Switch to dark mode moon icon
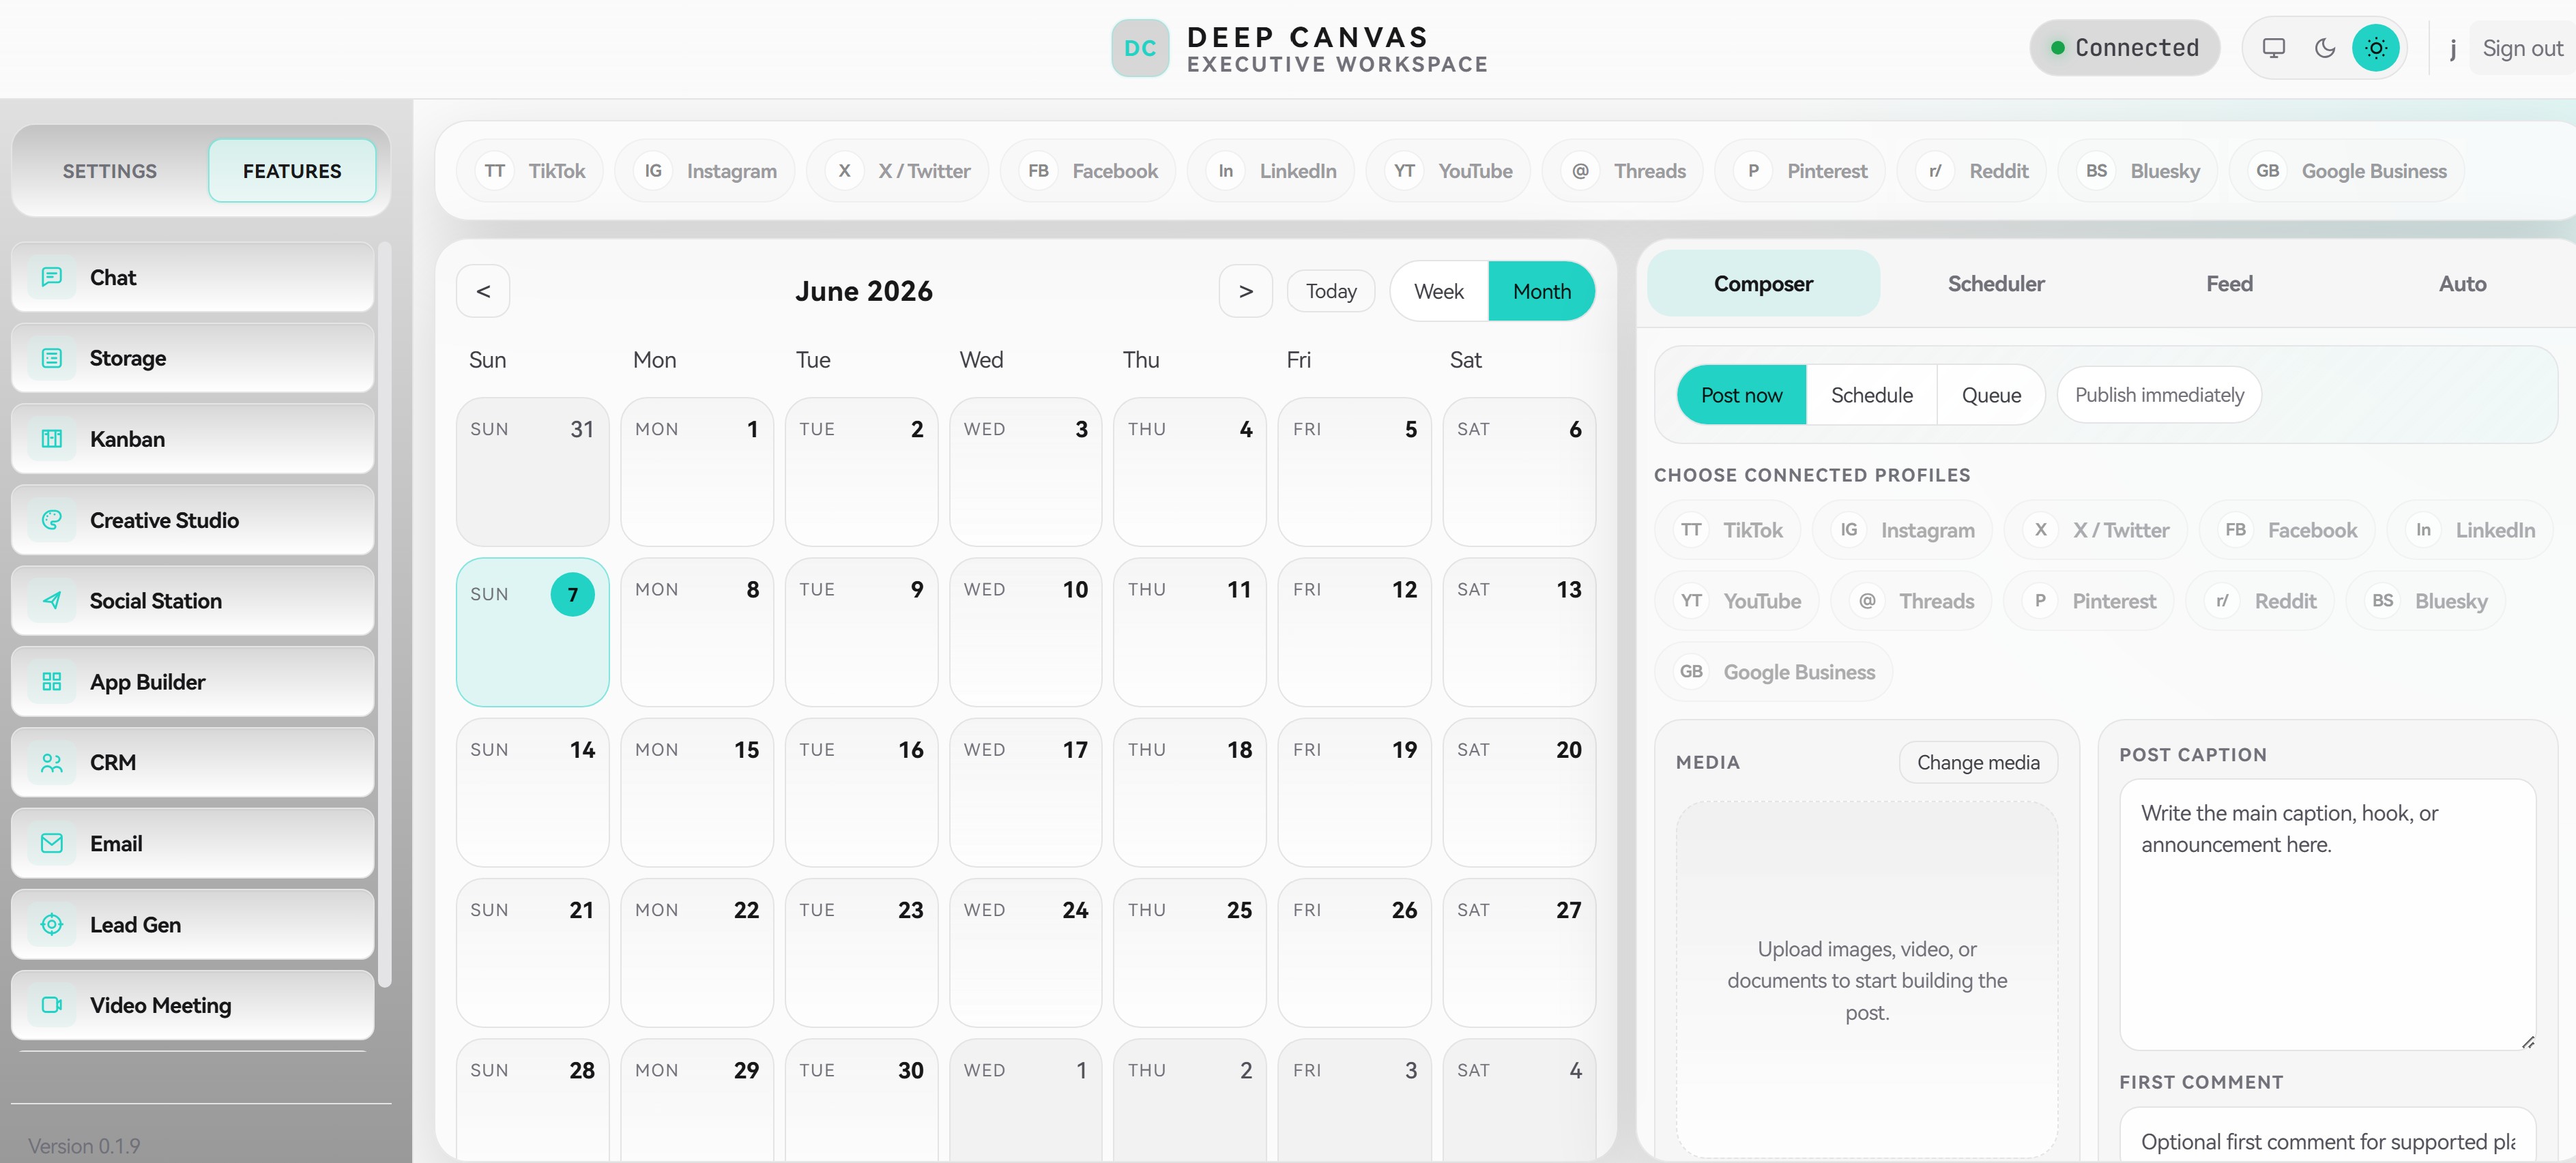This screenshot has width=2576, height=1163. pos(2325,48)
